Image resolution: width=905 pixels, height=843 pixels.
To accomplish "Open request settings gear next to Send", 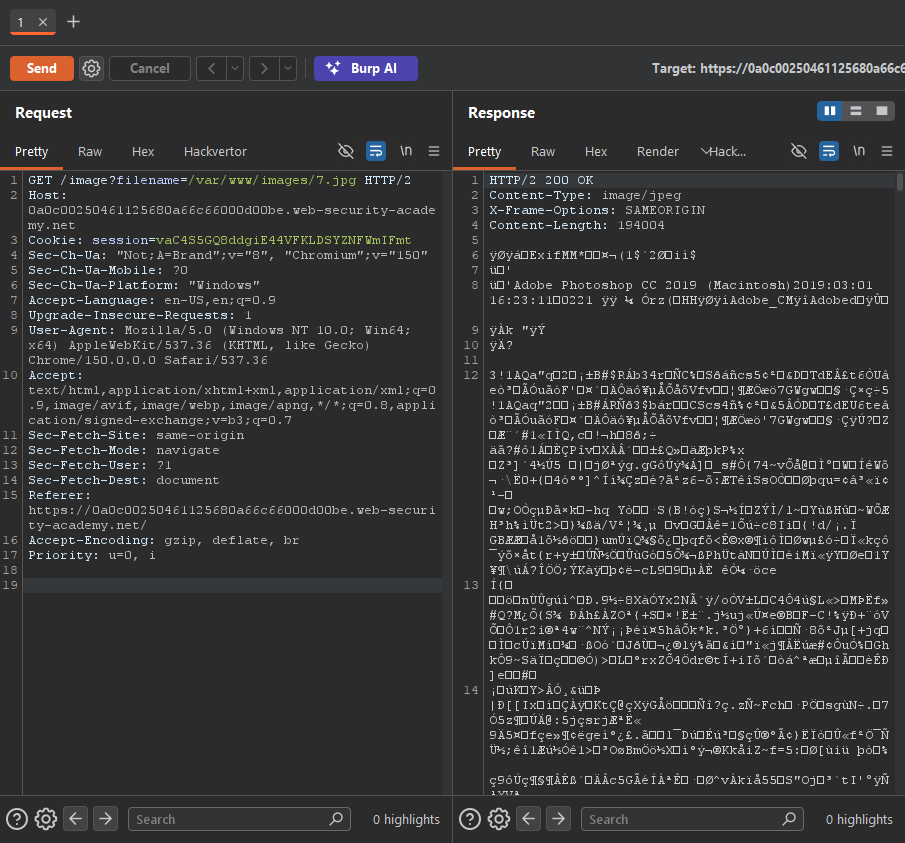I will 91,68.
